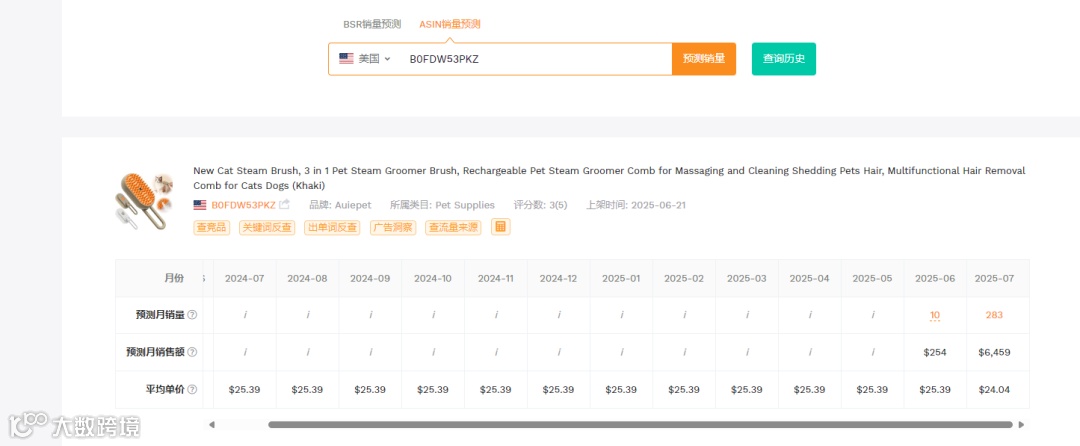This screenshot has width=1080, height=446.
Task: Click help icon beside 平均单价
Action: tap(192, 390)
